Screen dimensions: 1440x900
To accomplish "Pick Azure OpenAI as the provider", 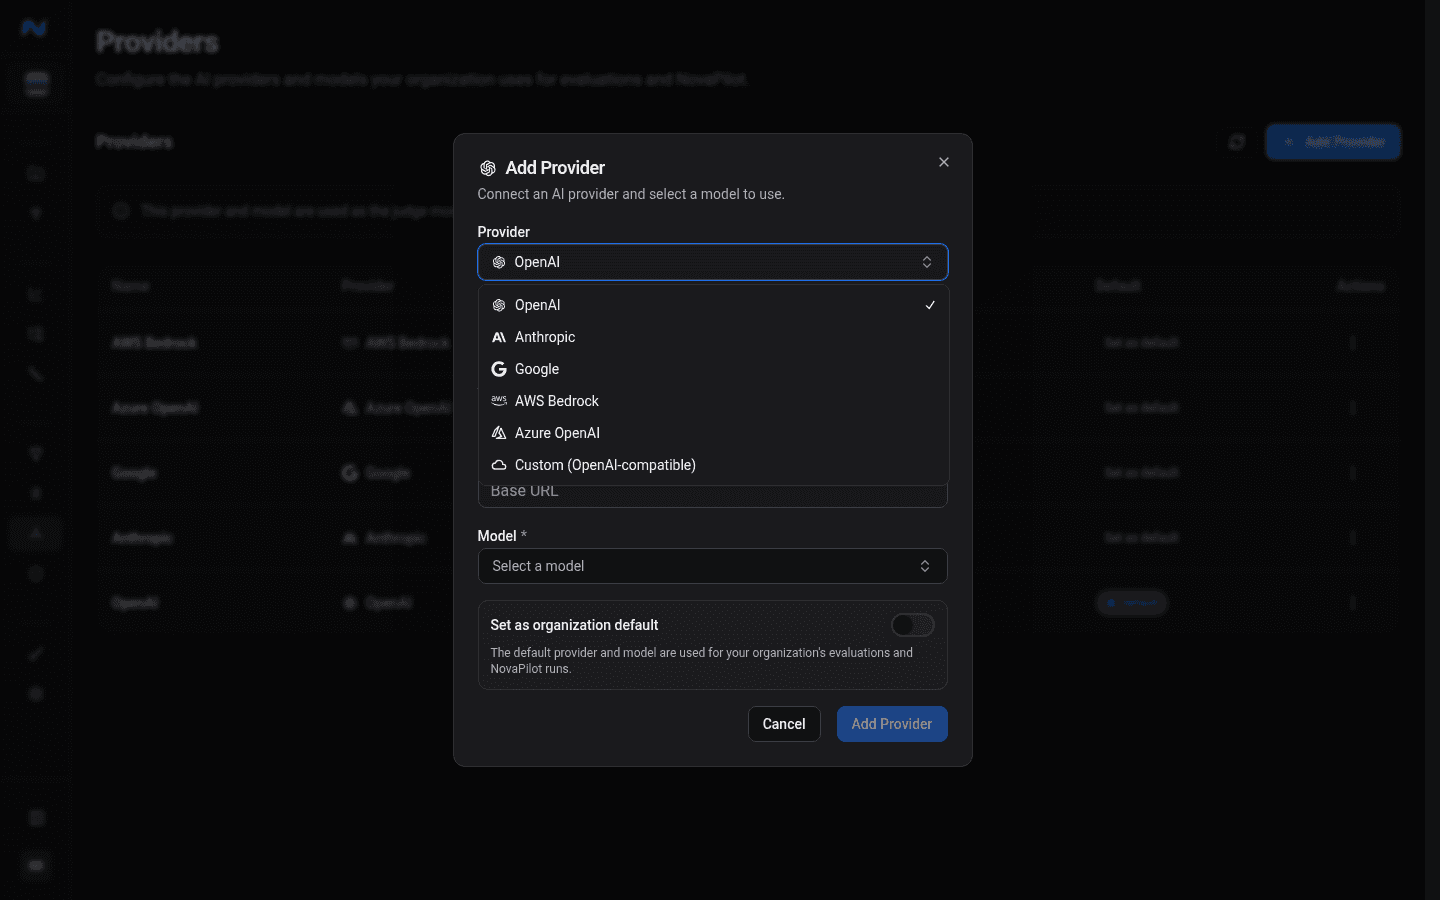I will point(712,433).
